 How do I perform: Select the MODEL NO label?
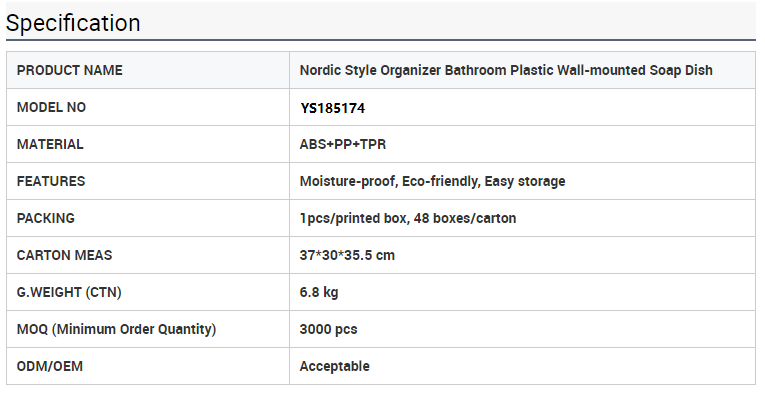51,107
